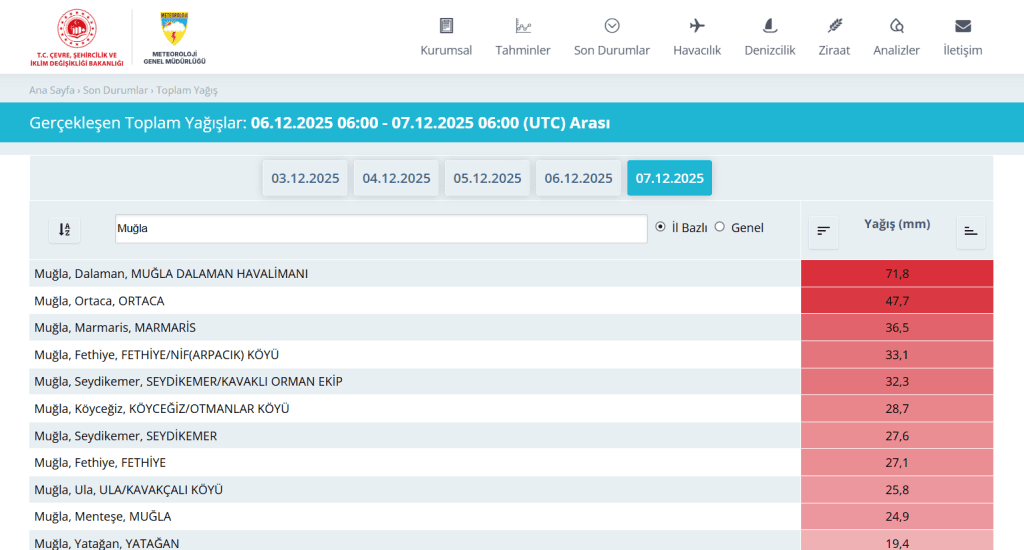This screenshot has height=550, width=1024.
Task: Switch to the 06.12.2025 date tab
Action: [x=578, y=178]
